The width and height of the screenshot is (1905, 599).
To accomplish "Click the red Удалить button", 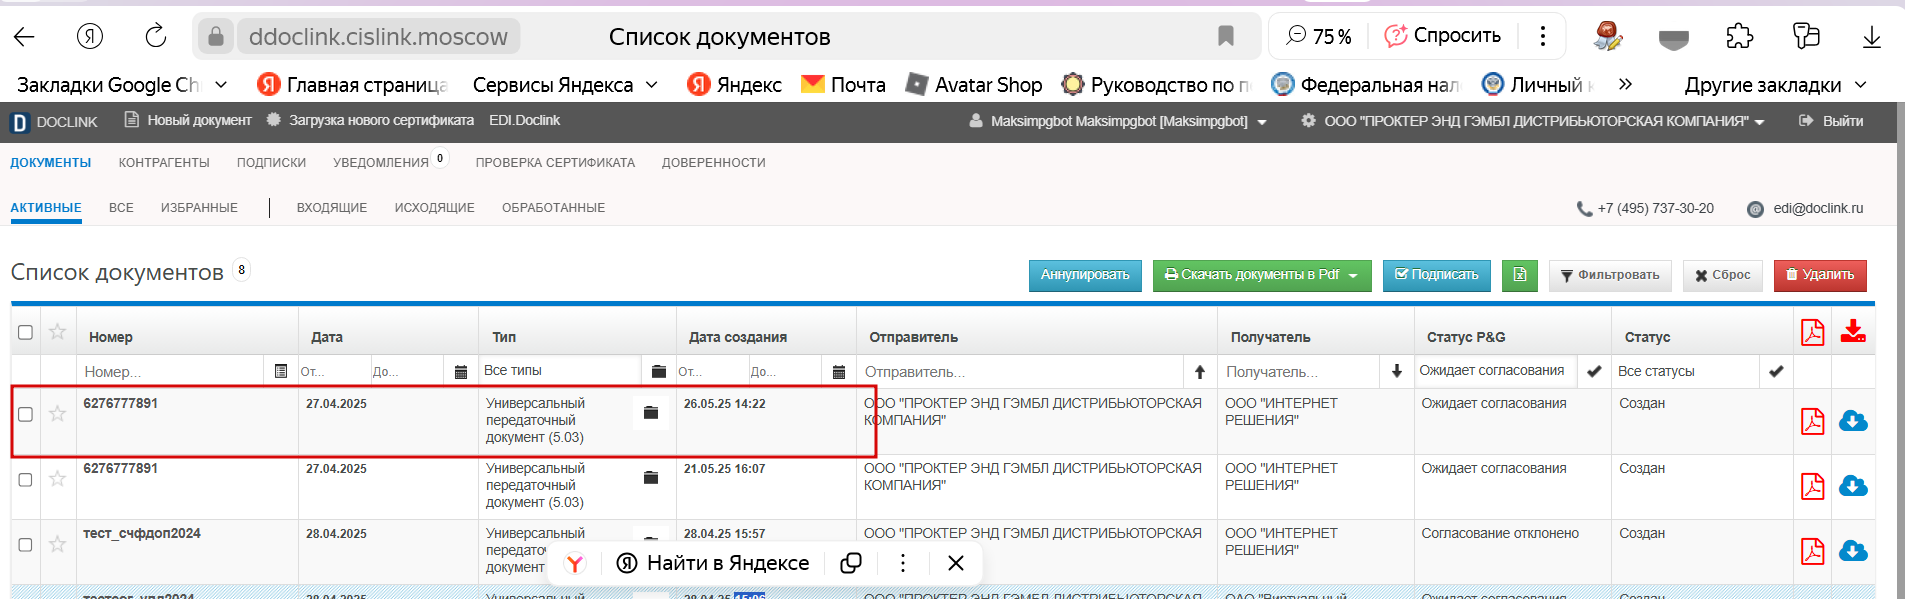I will pyautogui.click(x=1820, y=275).
